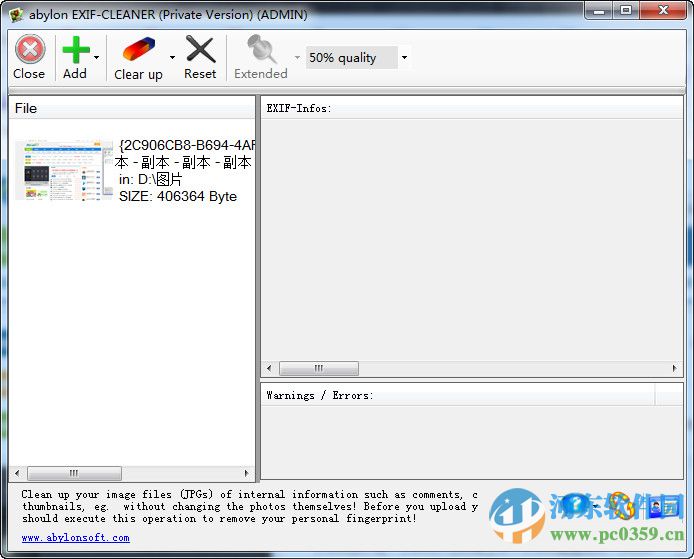Click the Warnings / Errors column header
The image size is (694, 559).
pos(458,395)
